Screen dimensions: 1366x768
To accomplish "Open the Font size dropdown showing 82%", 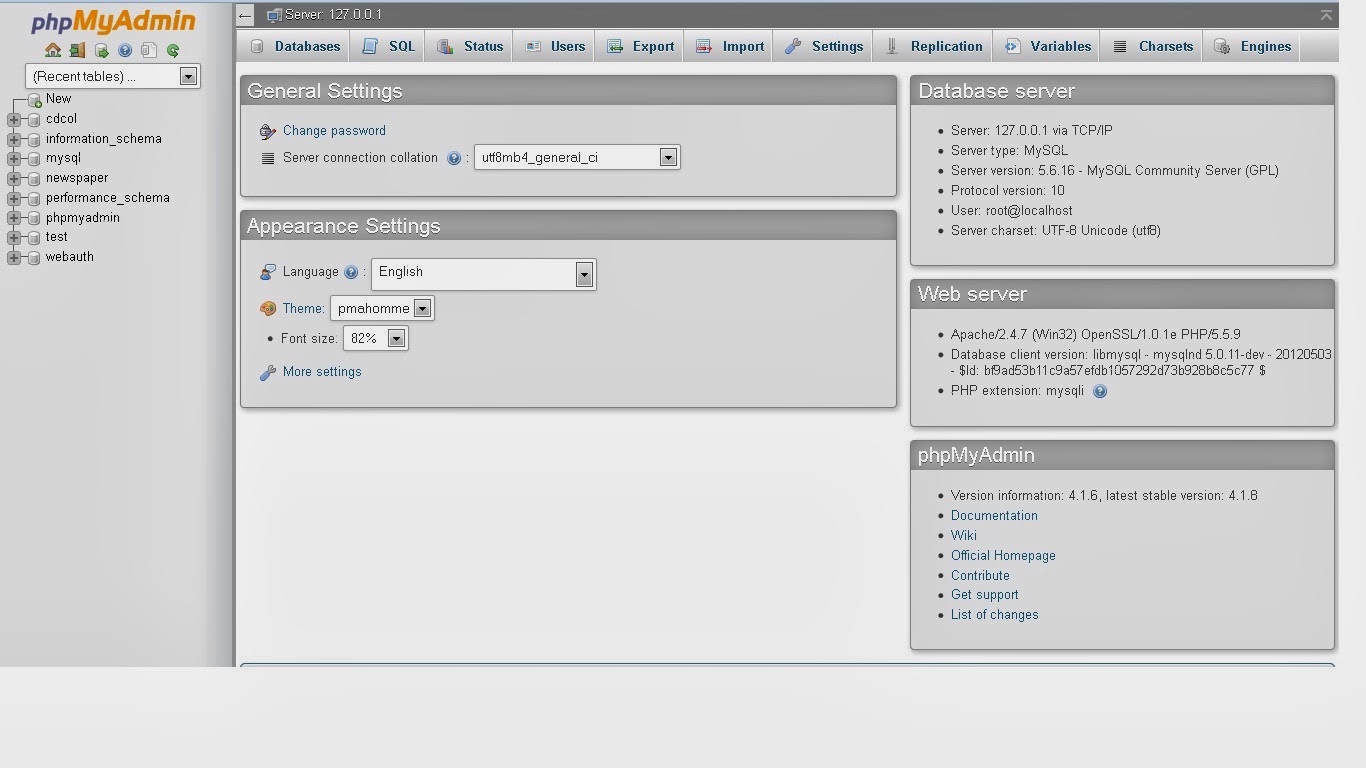I will pos(375,339).
